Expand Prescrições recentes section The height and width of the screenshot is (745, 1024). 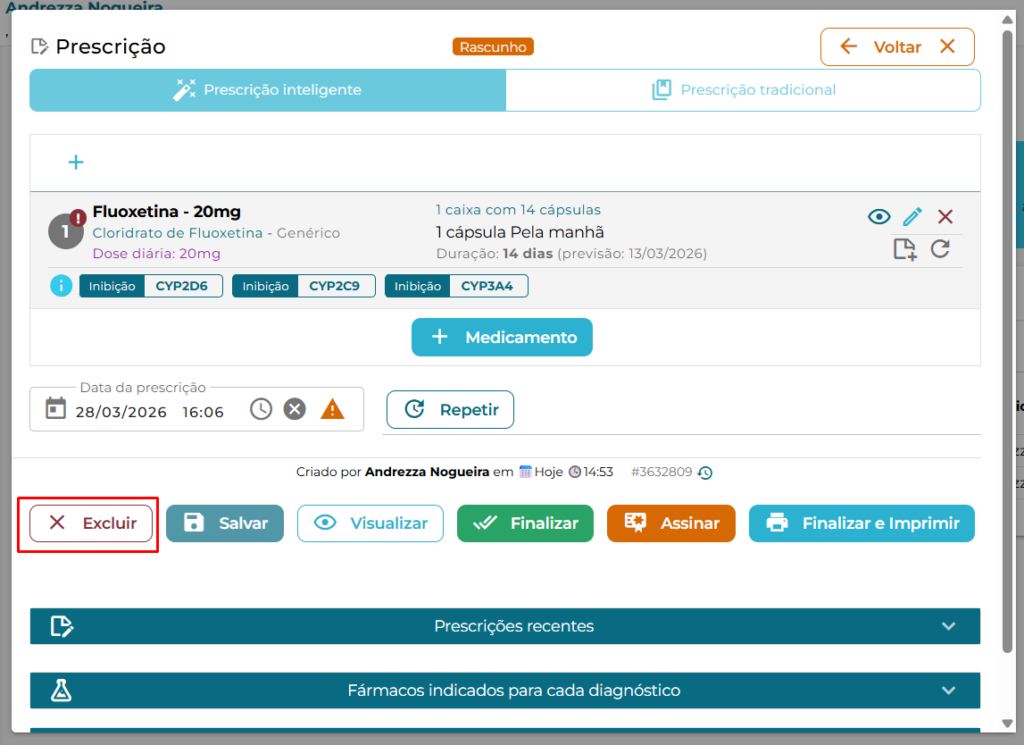coord(505,626)
